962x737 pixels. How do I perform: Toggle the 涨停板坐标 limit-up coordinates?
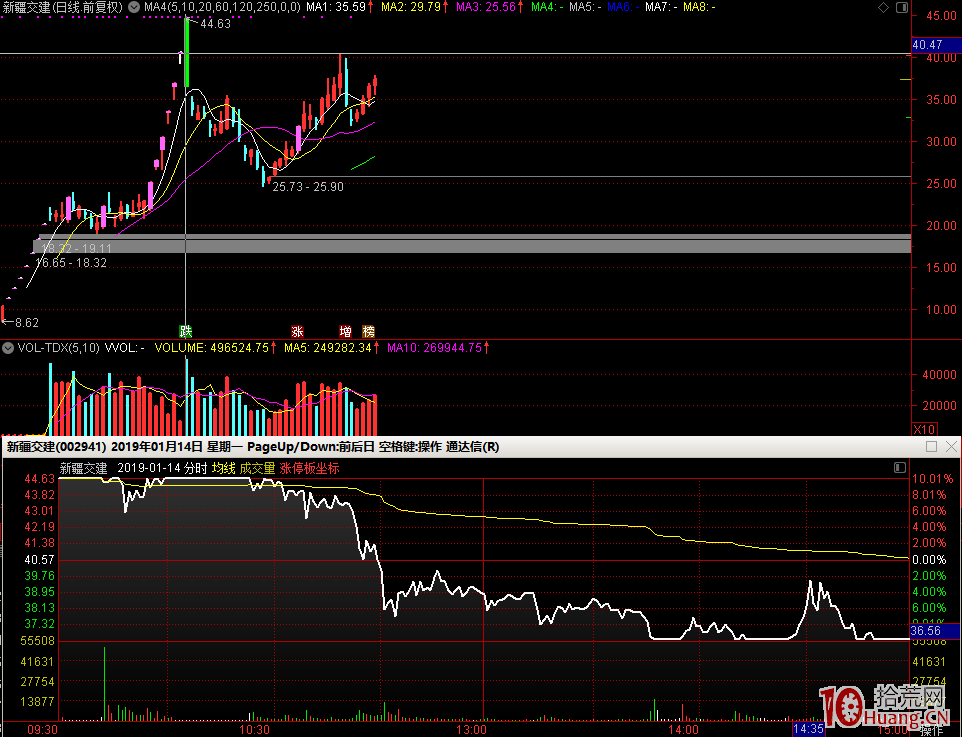click(310, 468)
